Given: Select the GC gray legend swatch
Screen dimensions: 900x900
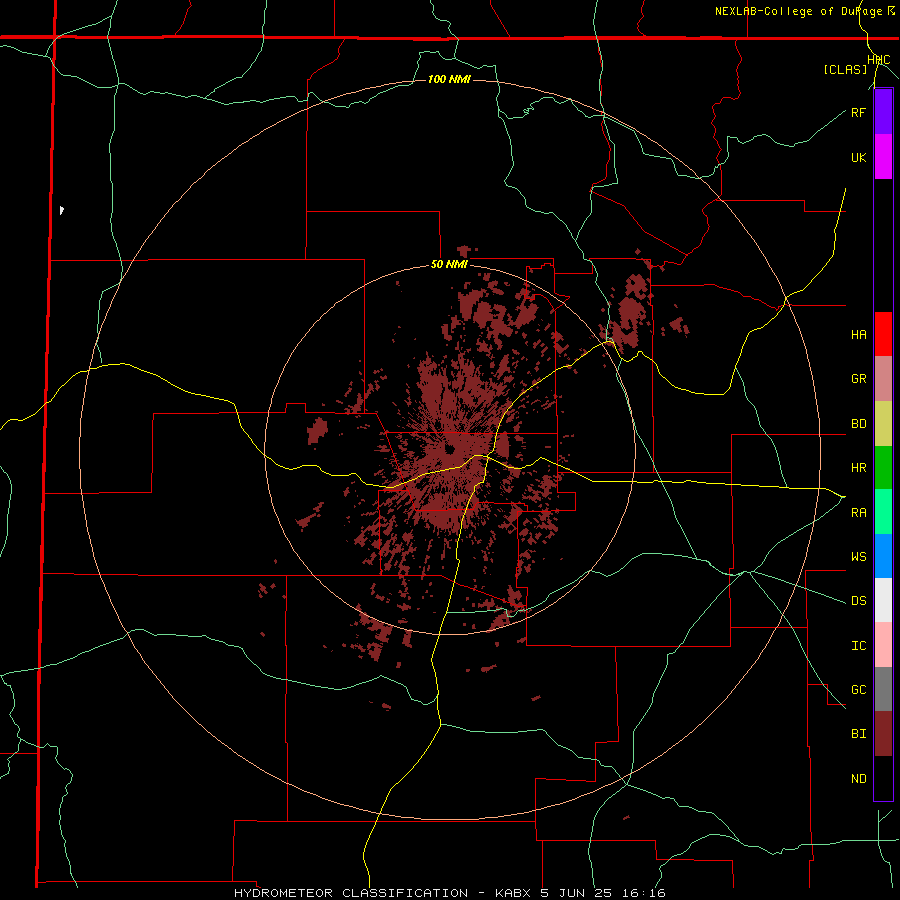Looking at the screenshot, I should click(883, 689).
